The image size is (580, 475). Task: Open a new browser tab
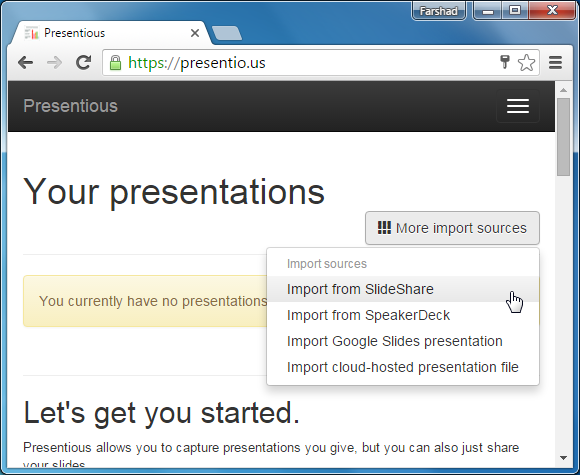226,33
